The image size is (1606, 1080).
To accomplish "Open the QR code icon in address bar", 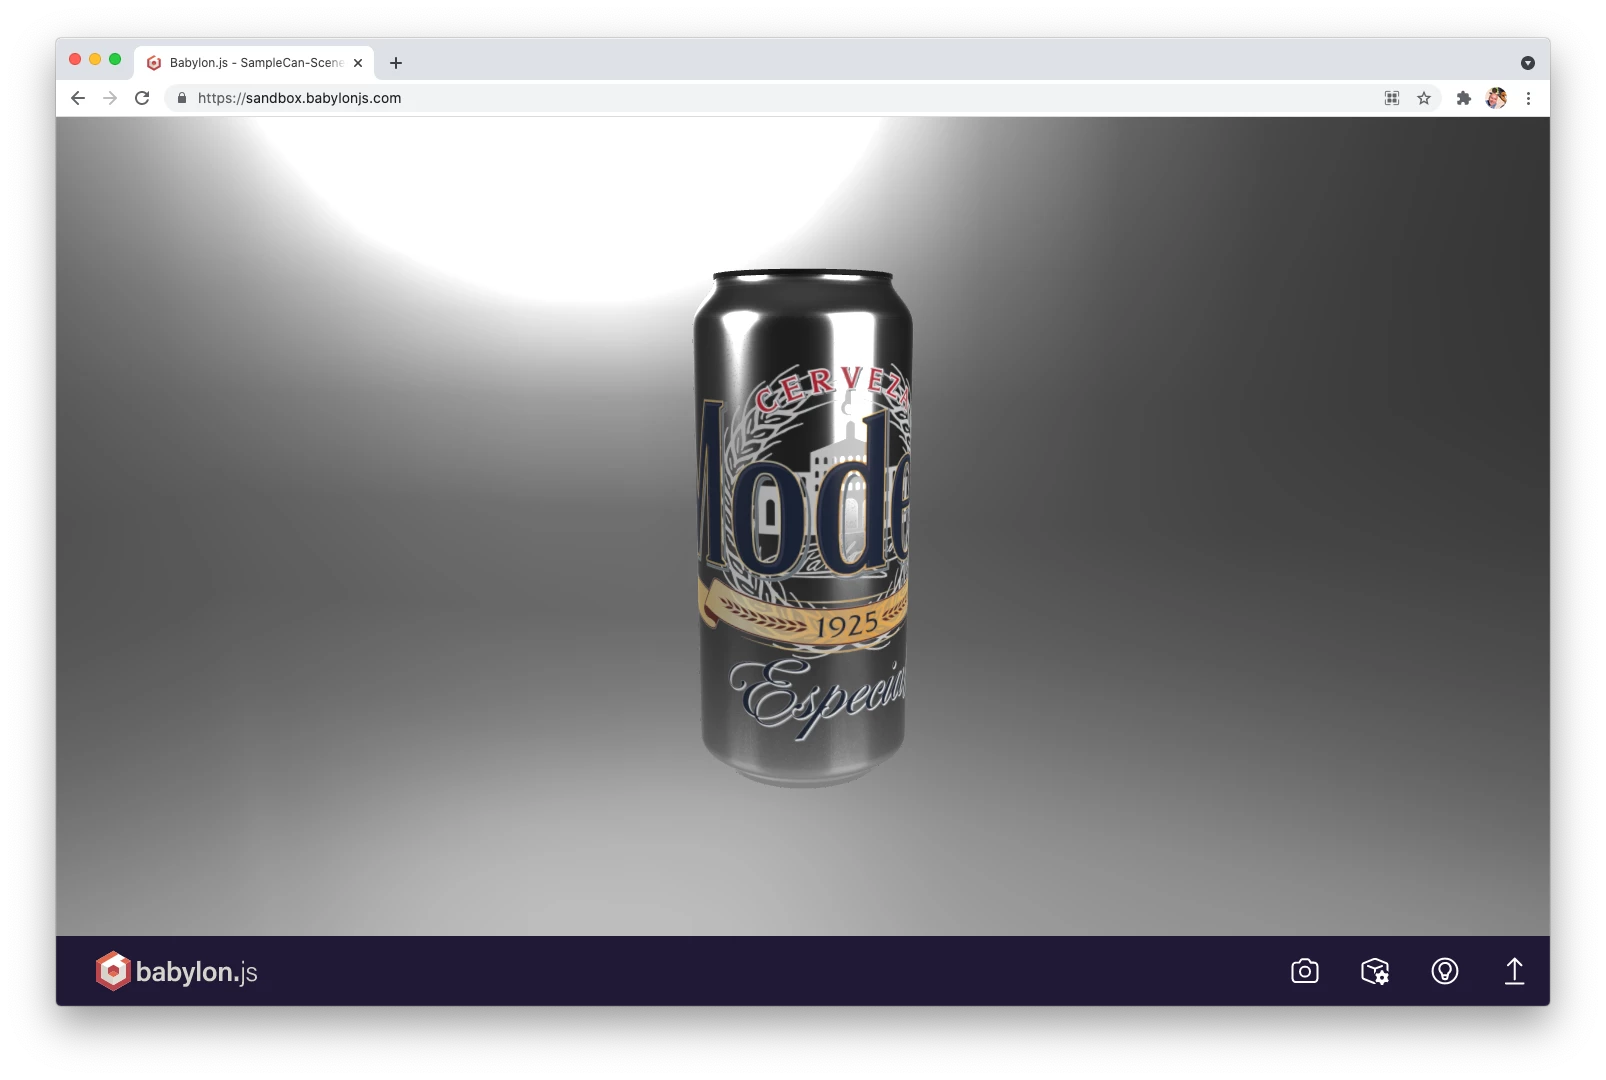I will (1391, 98).
